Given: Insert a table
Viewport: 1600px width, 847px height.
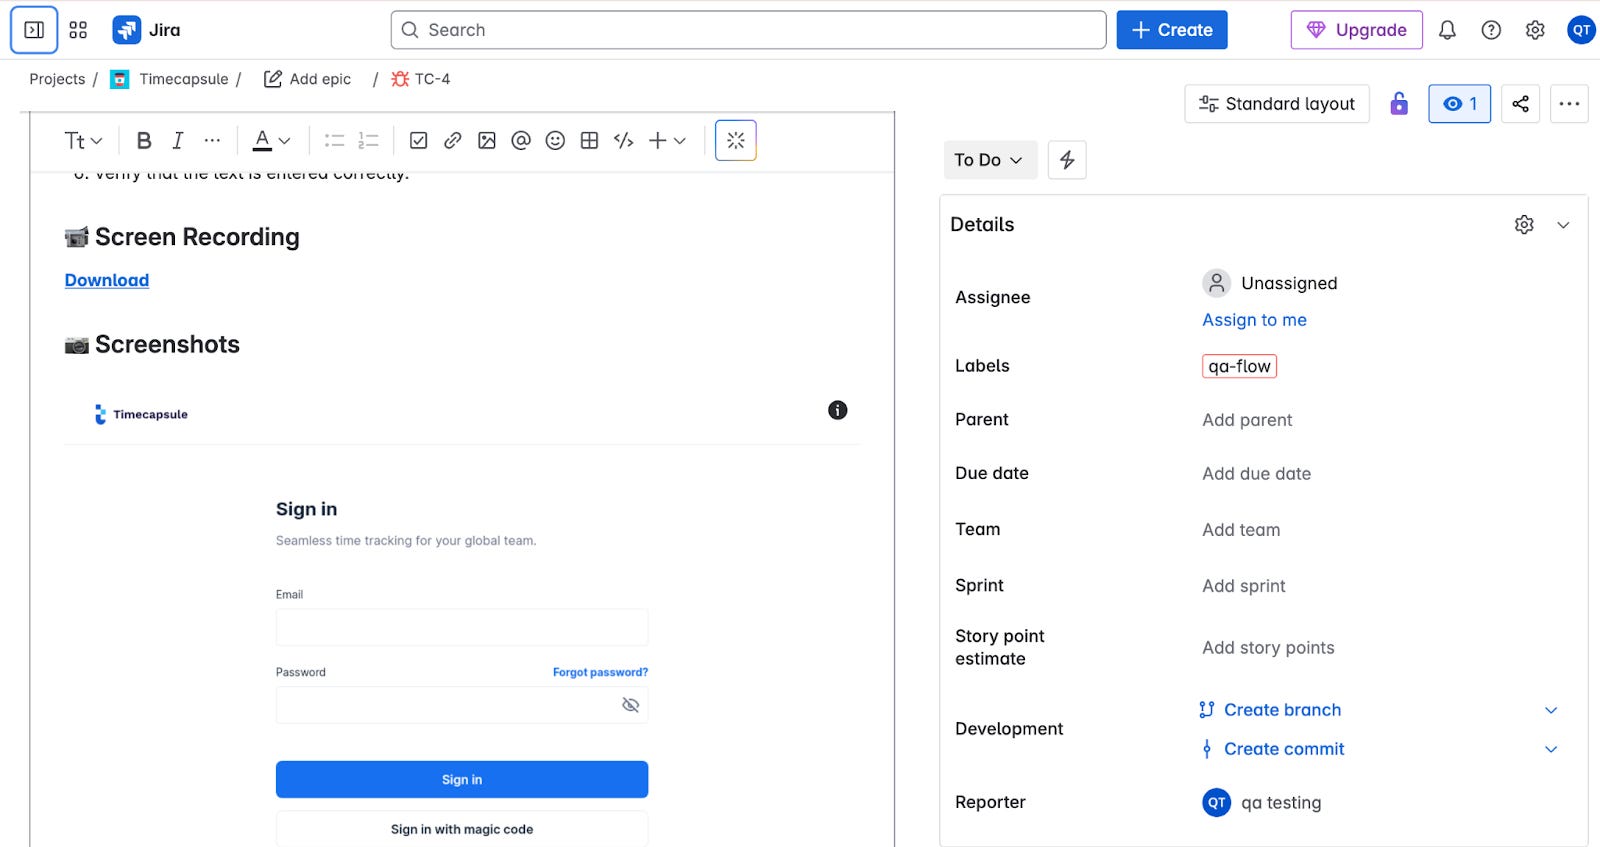Looking at the screenshot, I should tap(589, 141).
